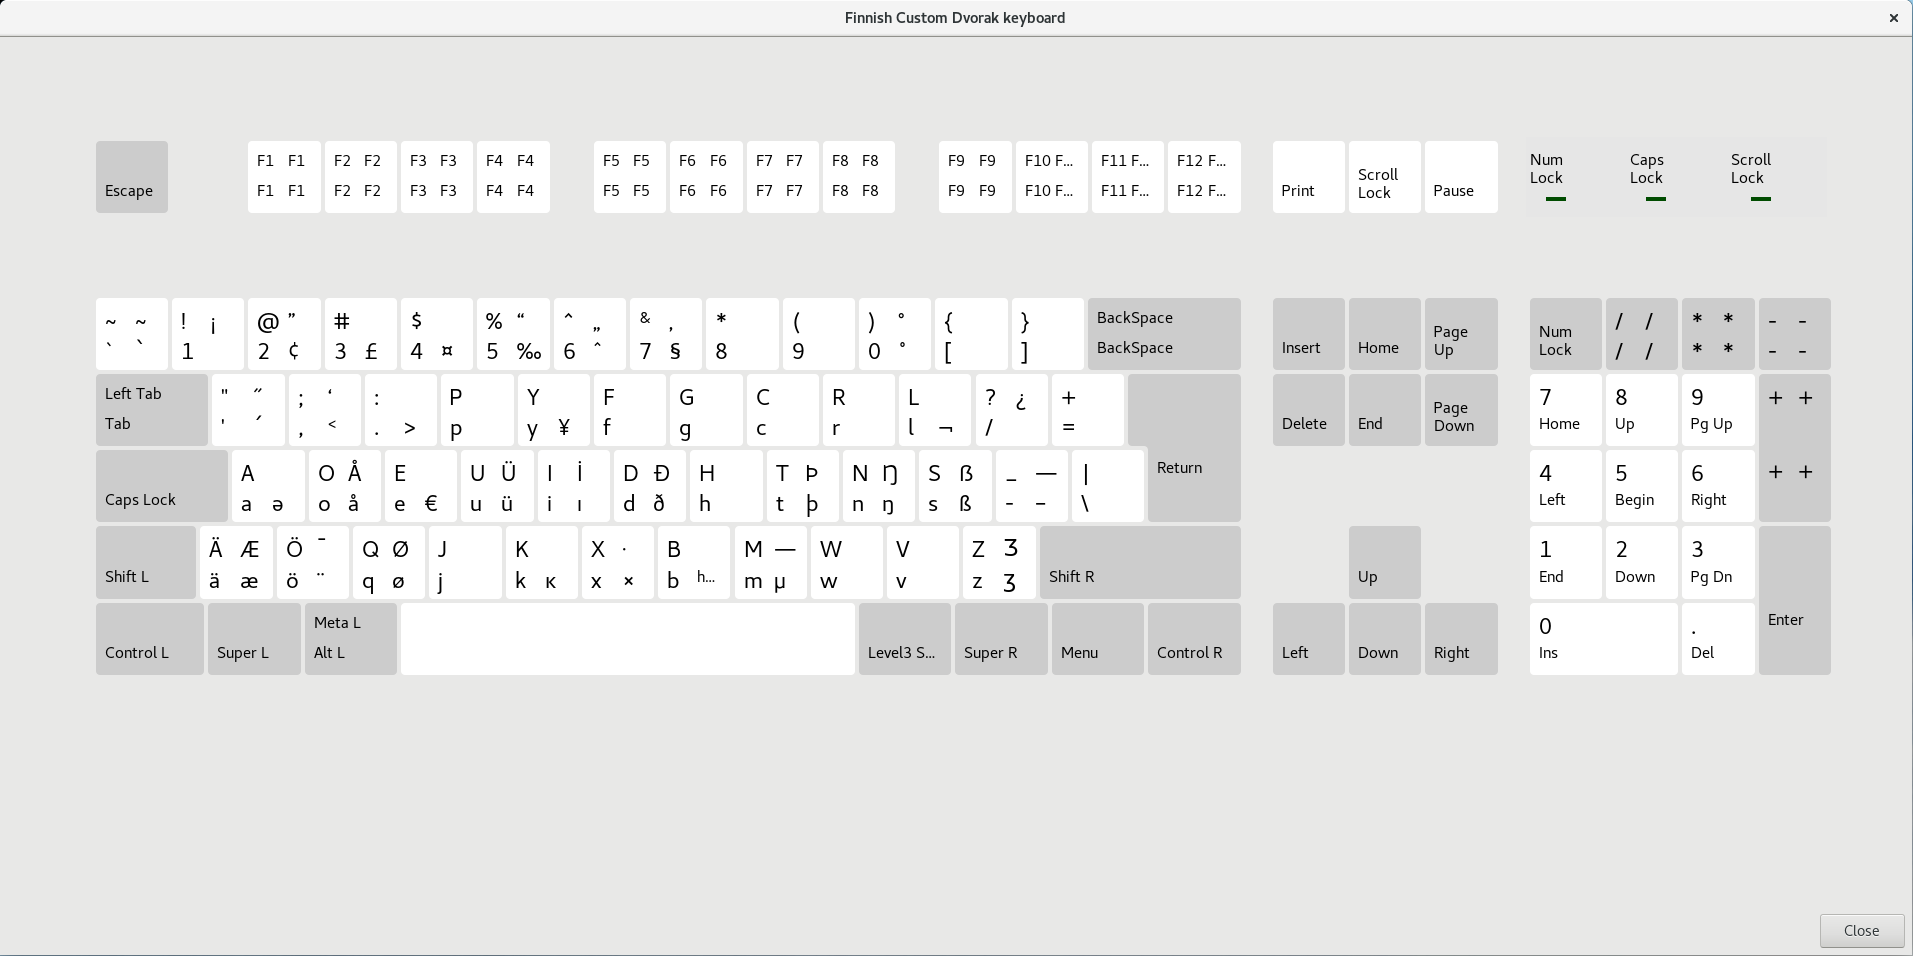Click the Y yen key
1913x956 pixels.
click(554, 410)
